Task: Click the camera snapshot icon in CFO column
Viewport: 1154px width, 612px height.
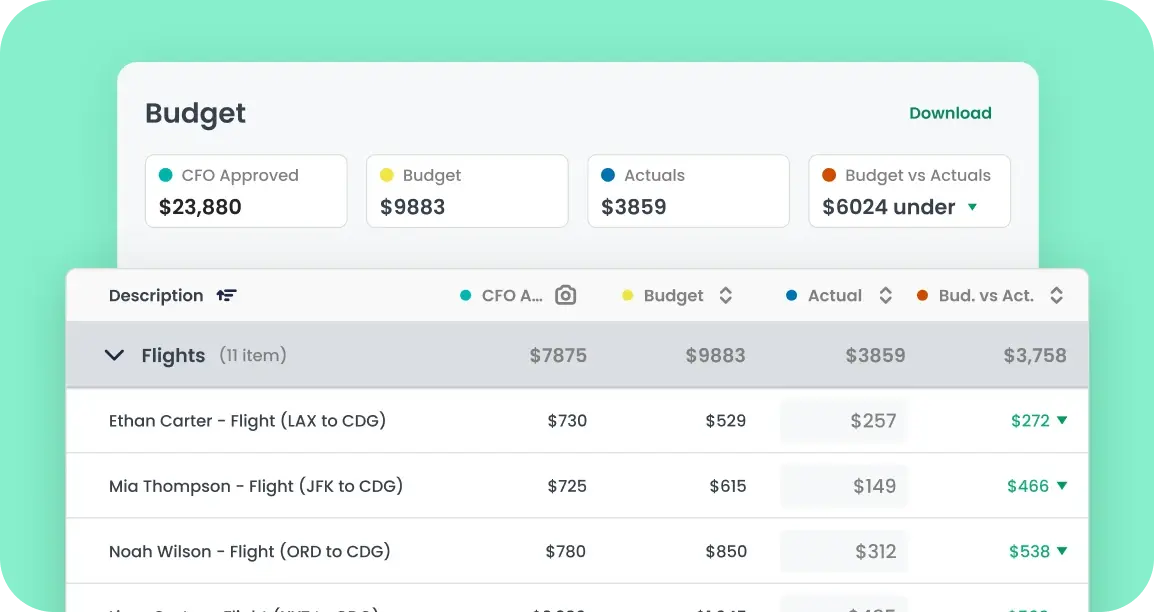Action: click(x=565, y=295)
